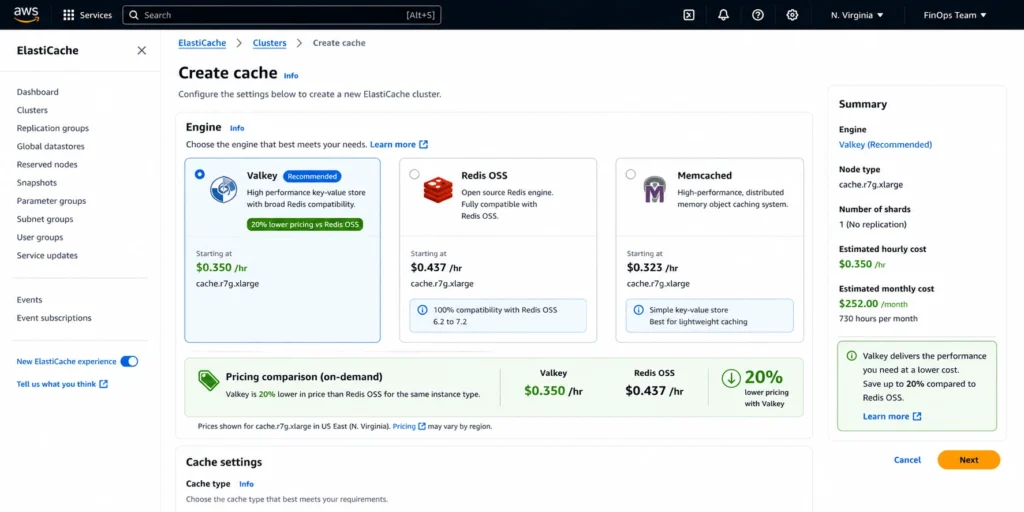Click the info icon in Redis compatibility note
The height and width of the screenshot is (512, 1024).
[x=422, y=310]
